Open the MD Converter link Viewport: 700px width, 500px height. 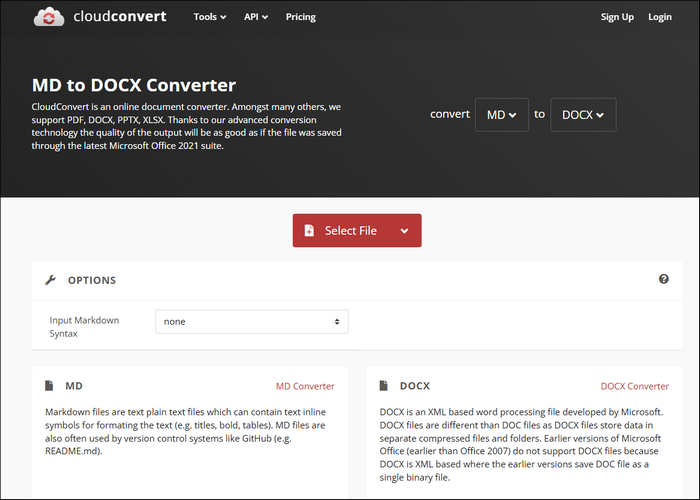pos(305,386)
